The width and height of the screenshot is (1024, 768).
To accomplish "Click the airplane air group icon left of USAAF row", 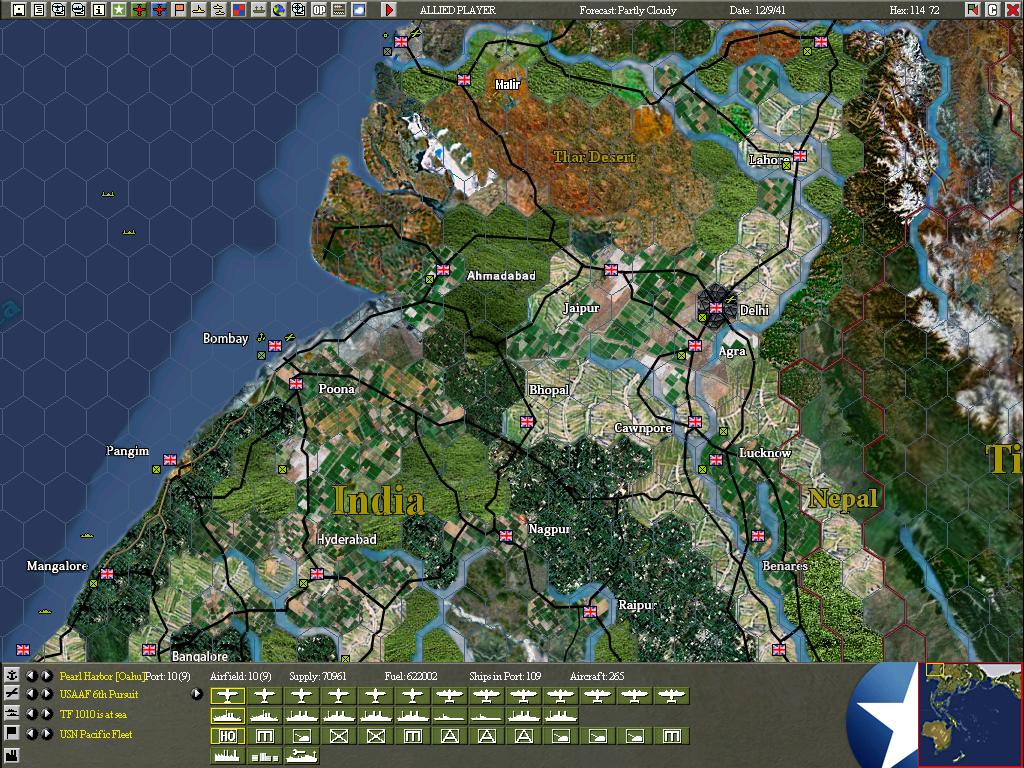I will coord(11,694).
